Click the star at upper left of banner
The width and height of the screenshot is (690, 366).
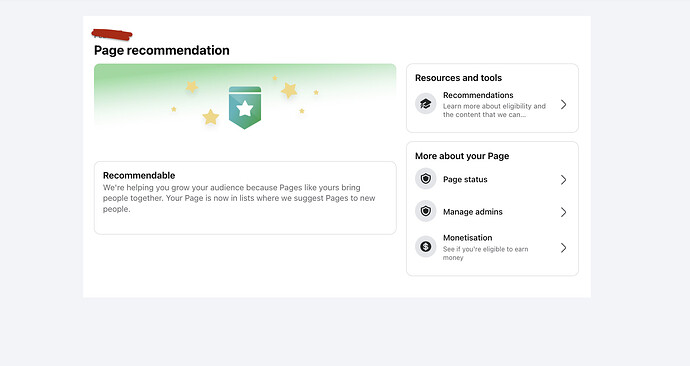pyautogui.click(x=192, y=87)
